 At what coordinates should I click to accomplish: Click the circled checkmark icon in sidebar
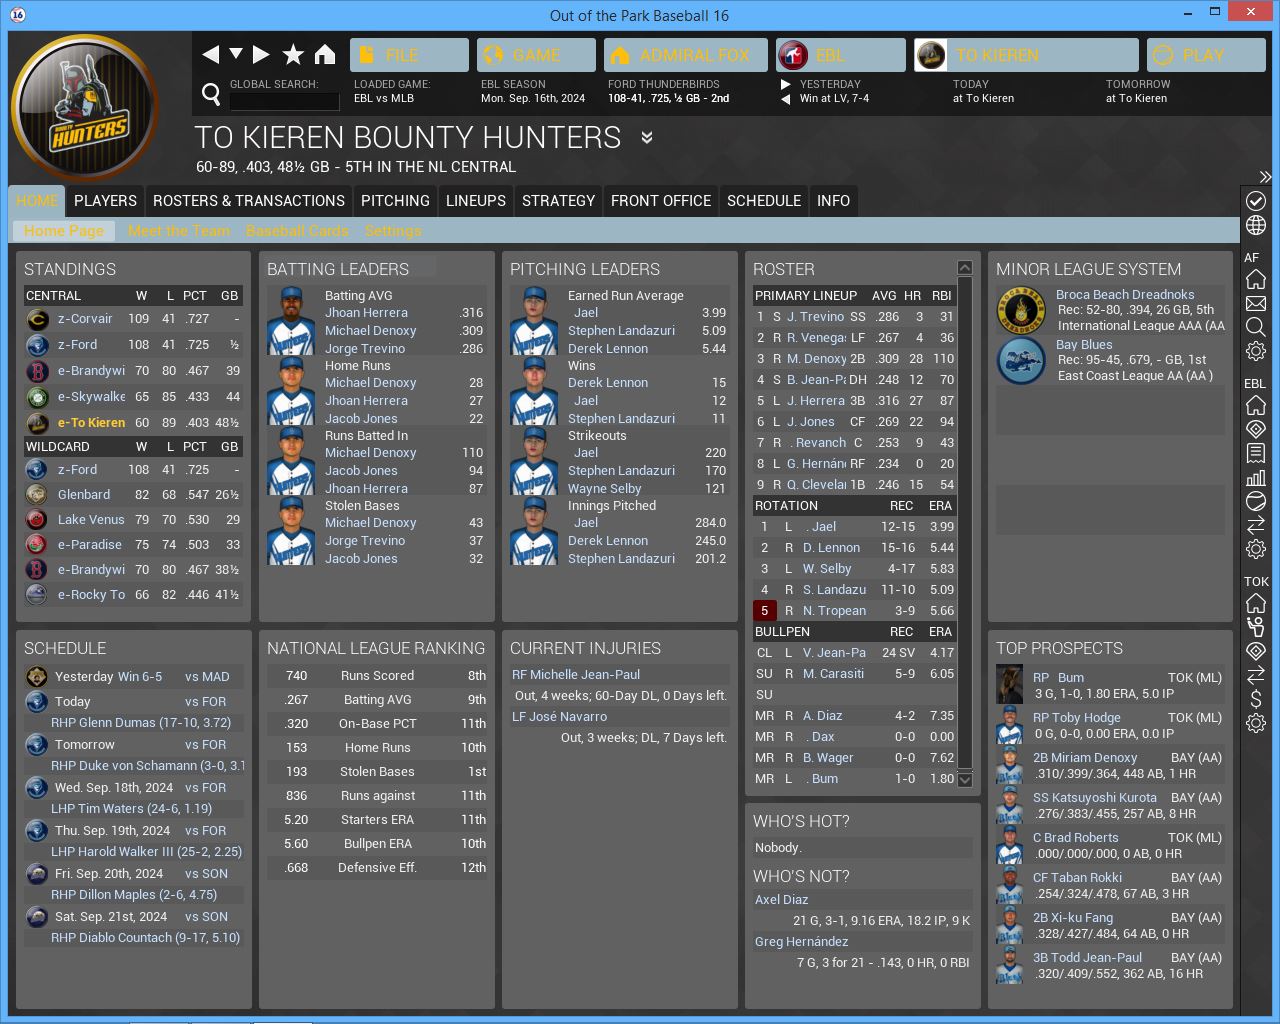pos(1256,201)
